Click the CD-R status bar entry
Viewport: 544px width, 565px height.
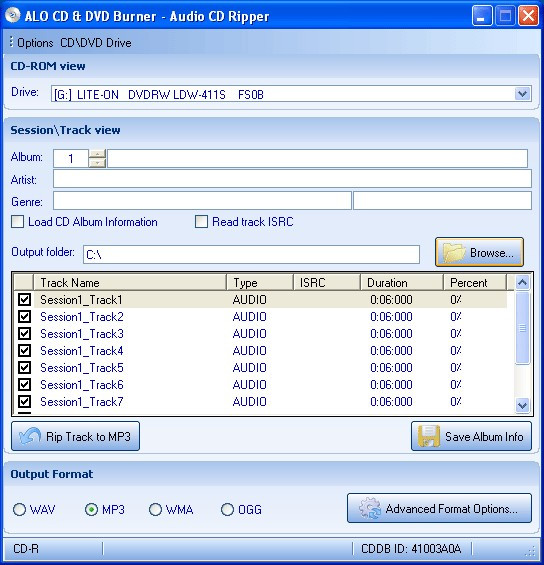tap(26, 548)
